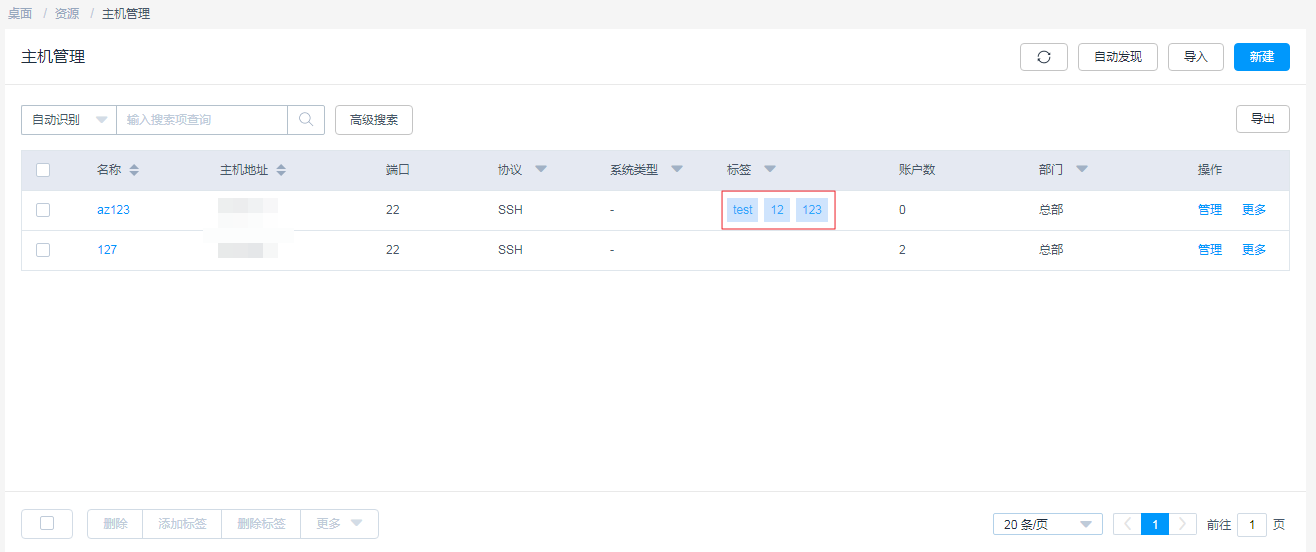Viewport: 1316px width, 552px height.
Task: Check the az123 row checkbox
Action: pyautogui.click(x=43, y=210)
